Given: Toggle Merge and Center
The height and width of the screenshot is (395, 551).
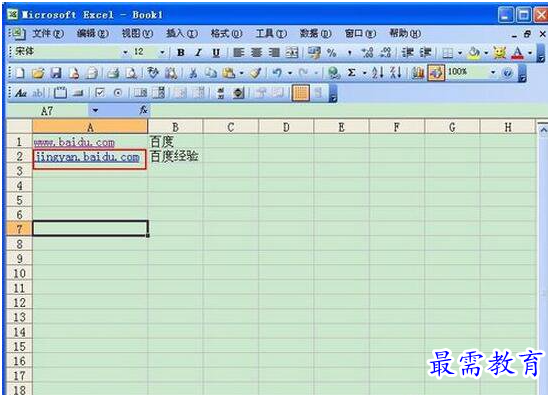Looking at the screenshot, I should 292,53.
